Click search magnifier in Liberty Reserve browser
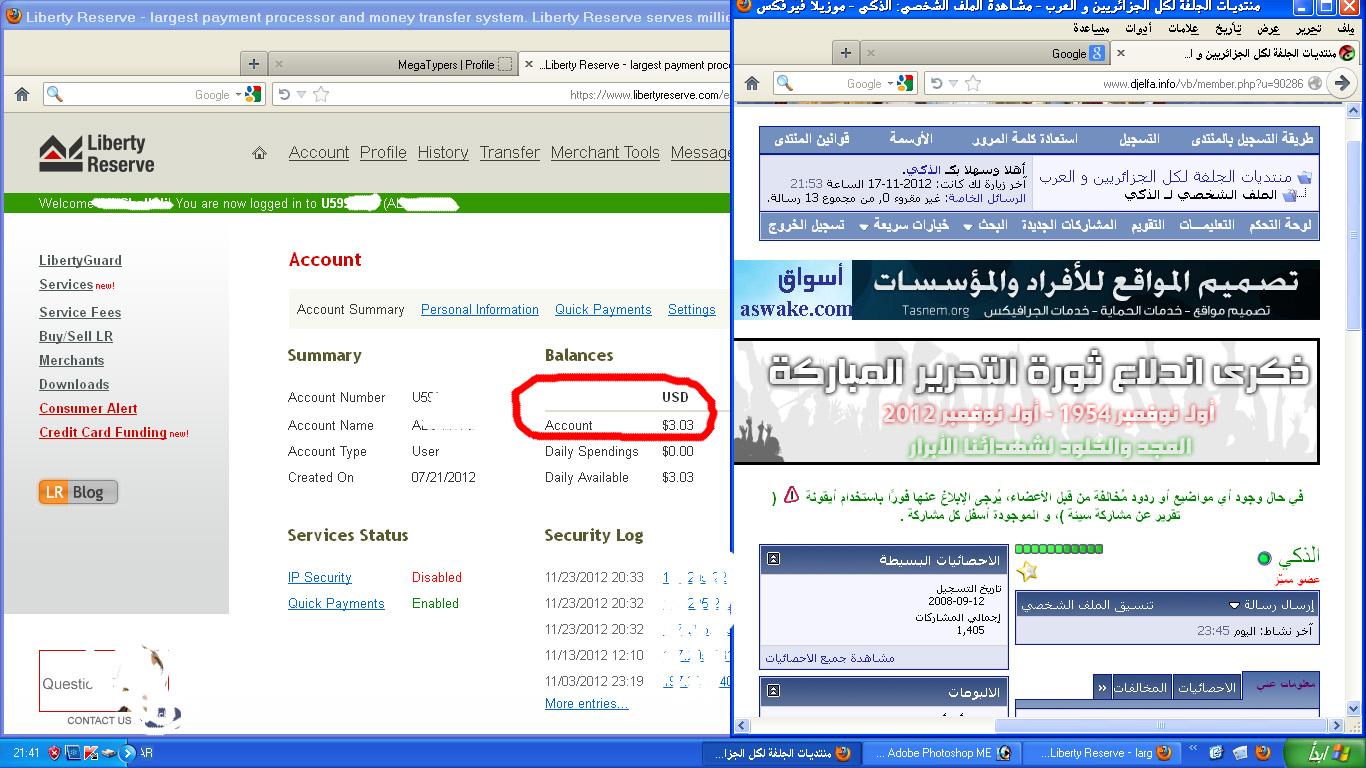The height and width of the screenshot is (768, 1366). (x=55, y=94)
